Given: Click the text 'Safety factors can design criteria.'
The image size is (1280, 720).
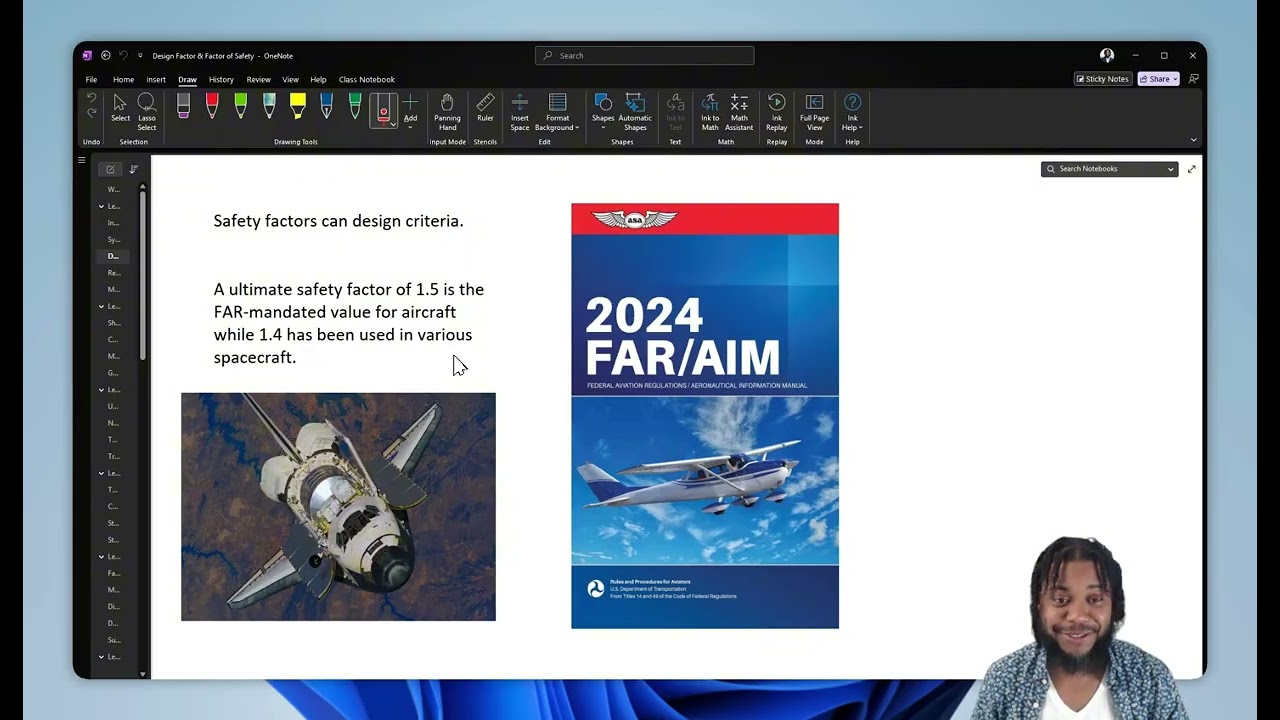Looking at the screenshot, I should tap(338, 221).
